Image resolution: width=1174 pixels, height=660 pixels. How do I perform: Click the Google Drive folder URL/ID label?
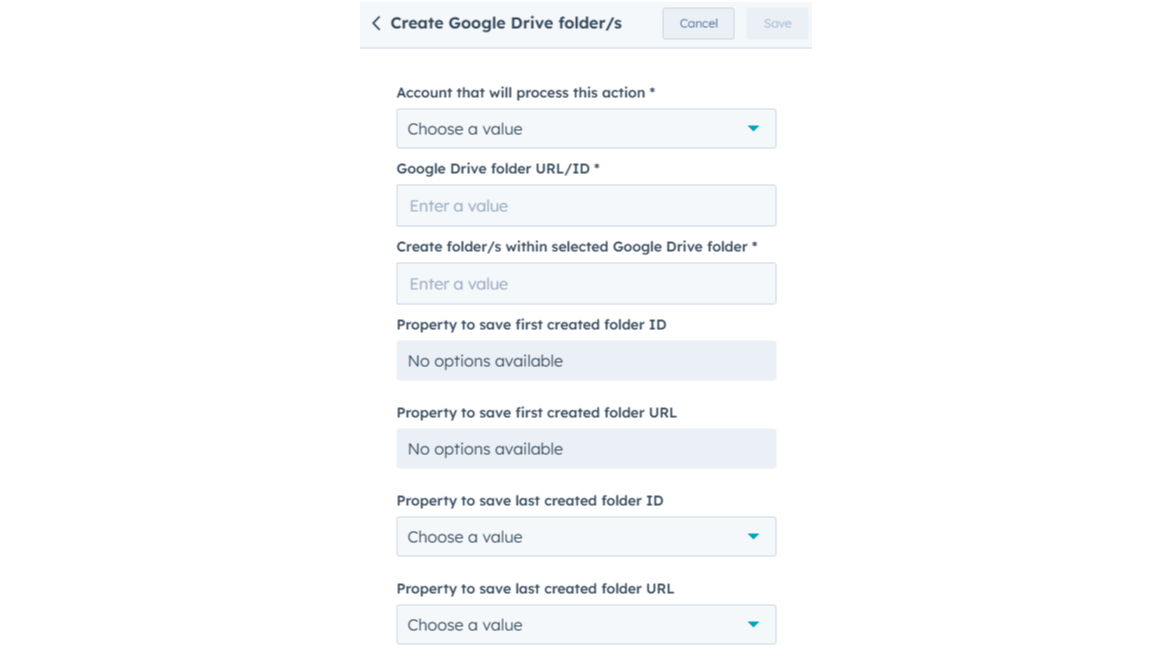498,169
